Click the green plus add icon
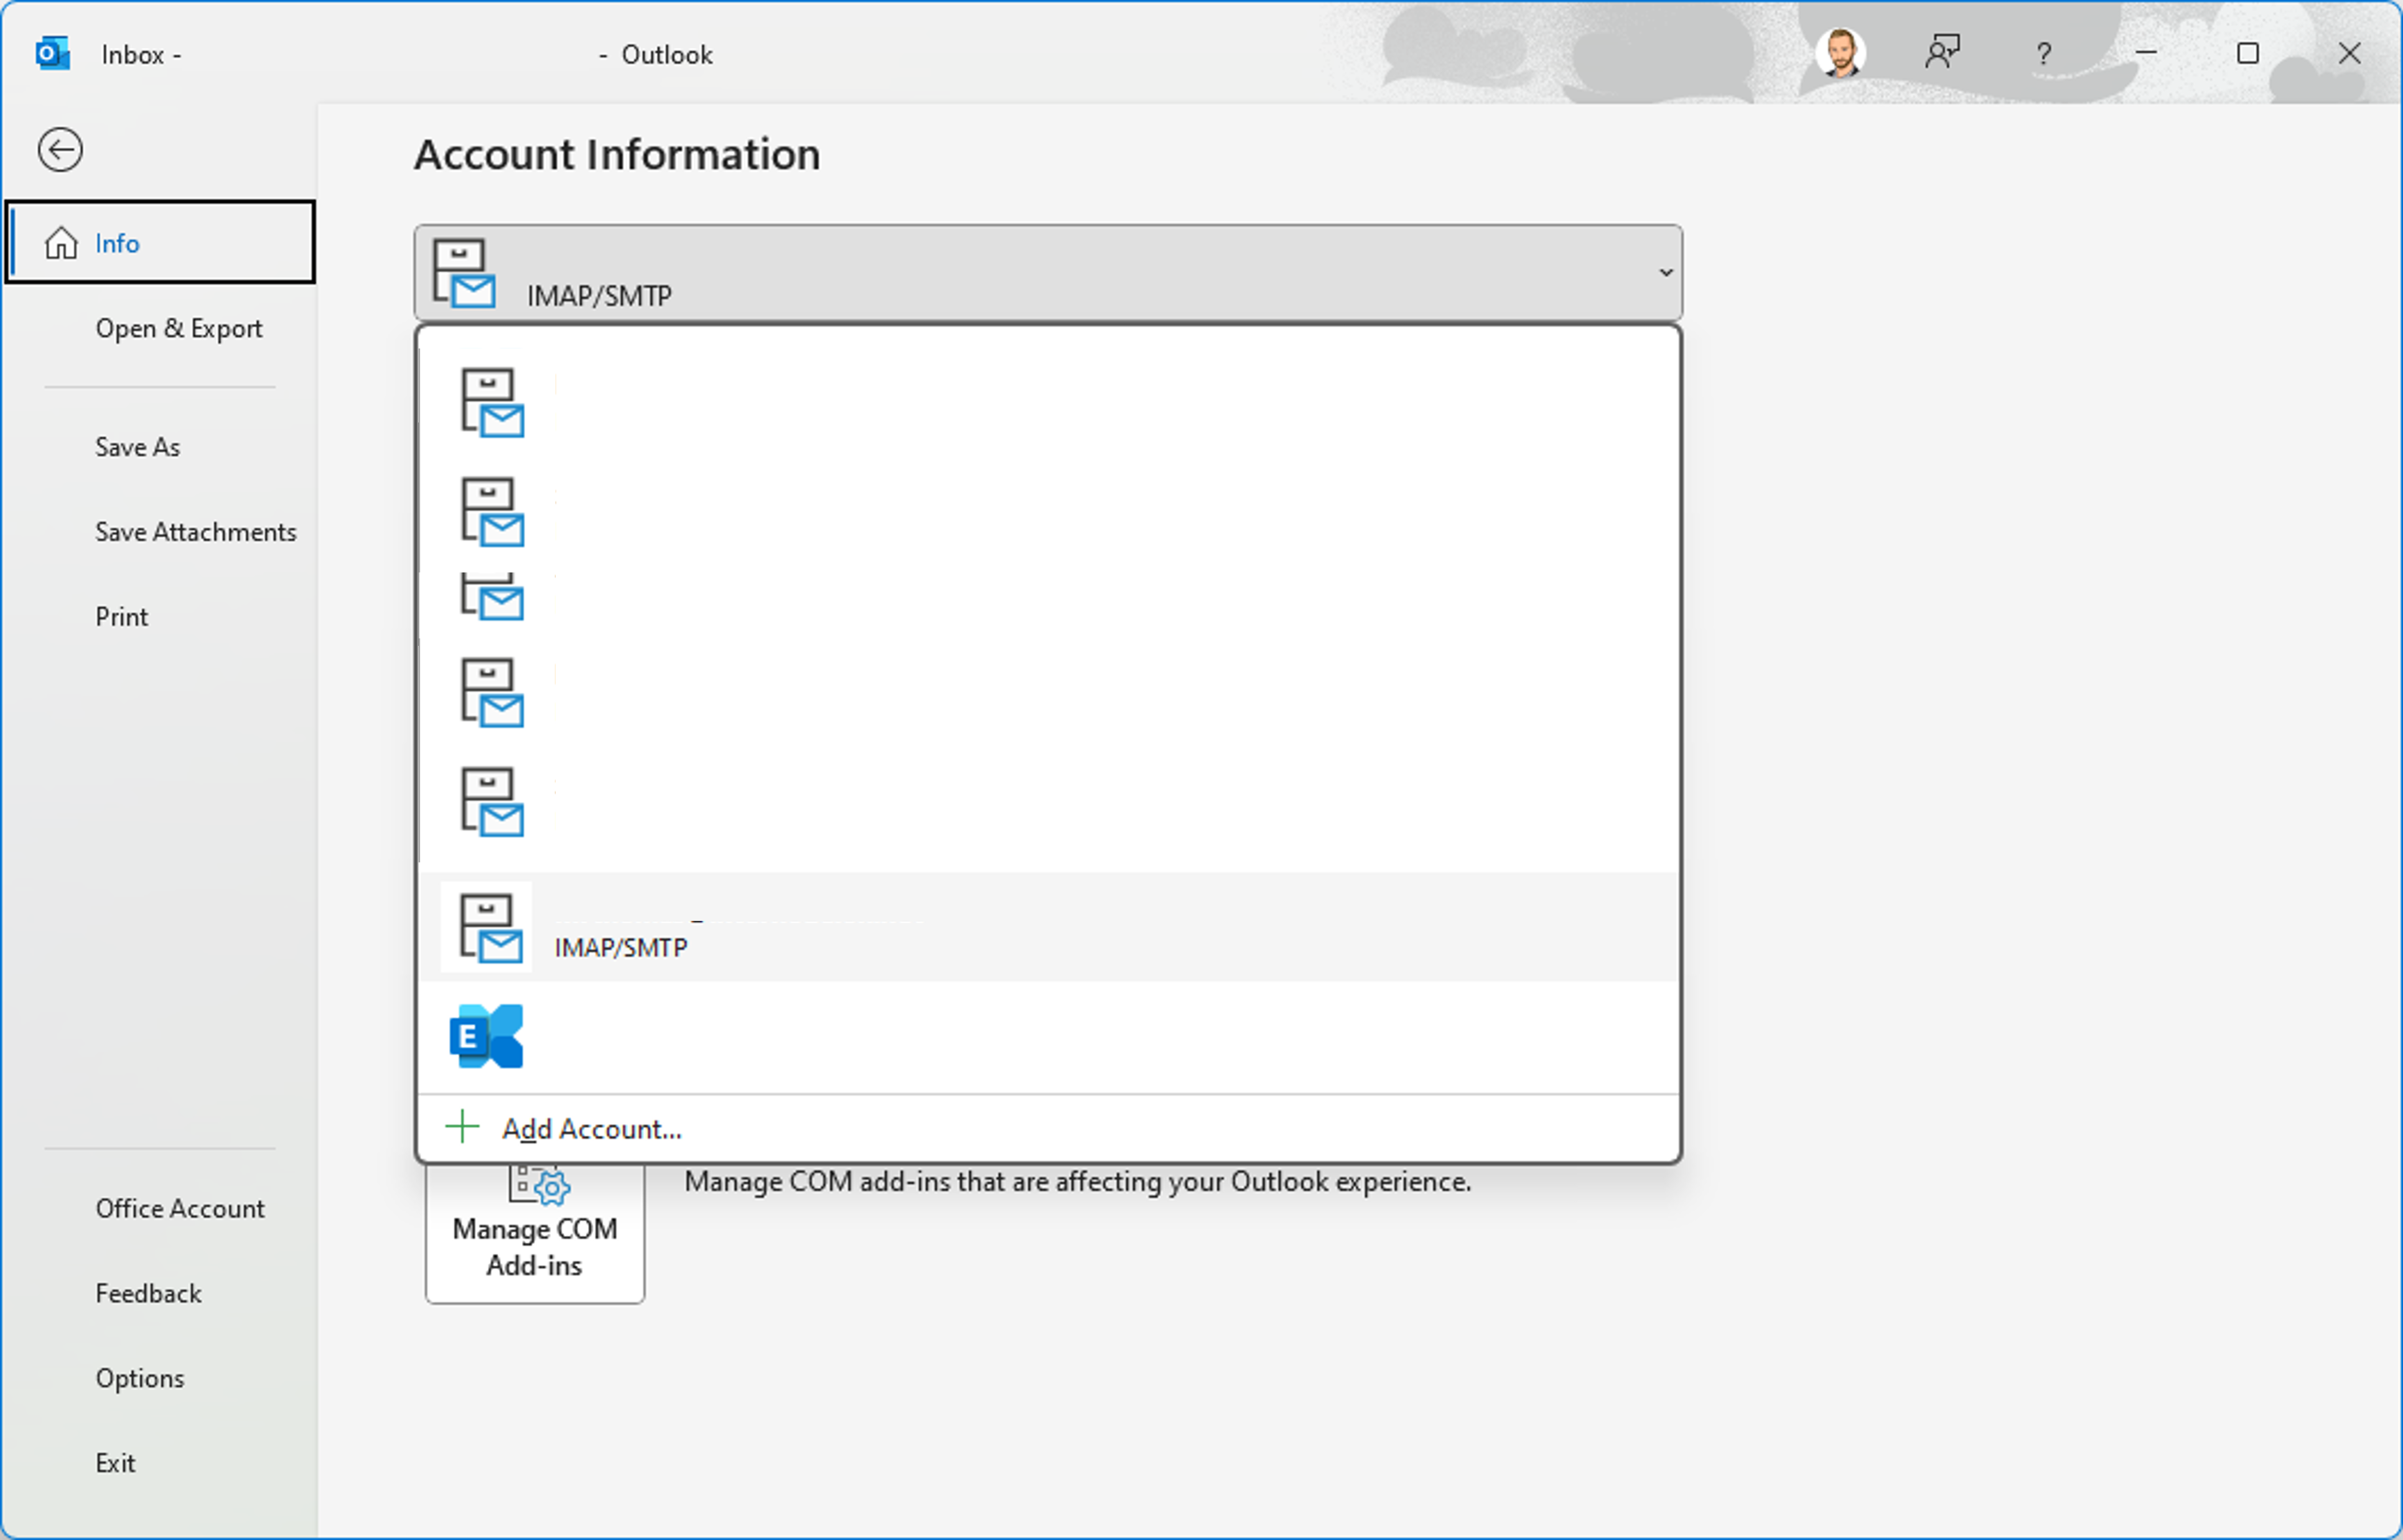 click(462, 1127)
